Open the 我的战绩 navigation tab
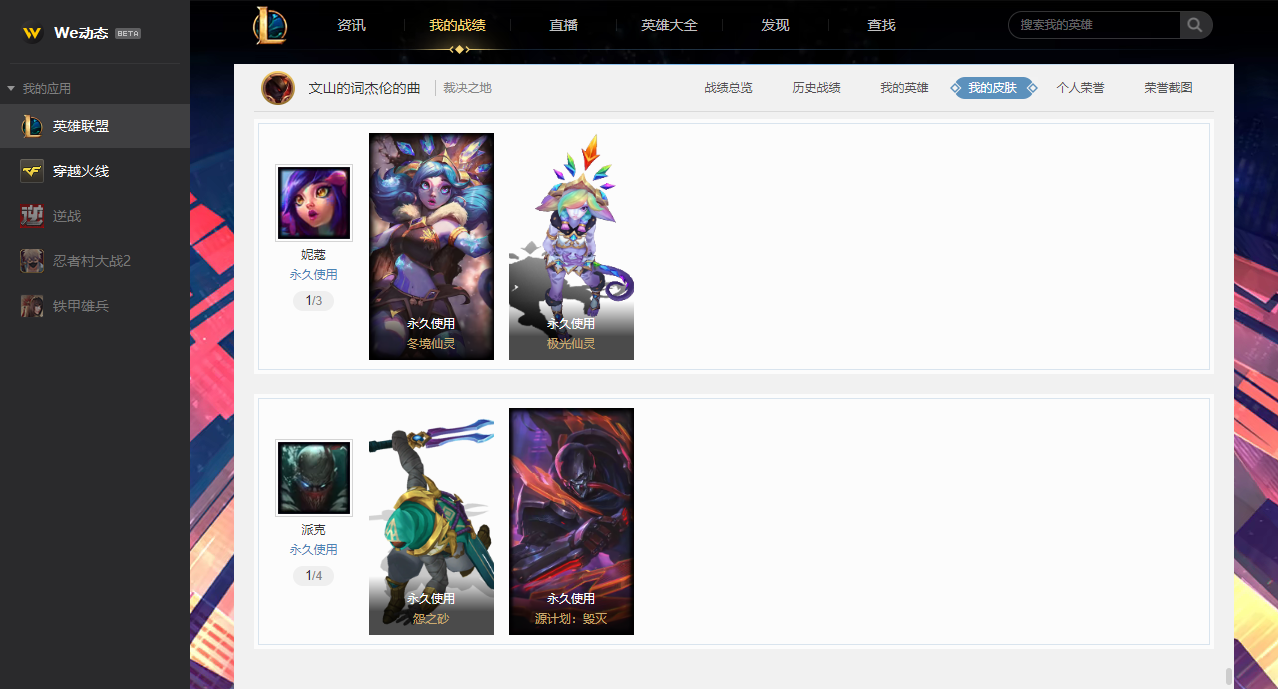The image size is (1278, 689). point(457,25)
